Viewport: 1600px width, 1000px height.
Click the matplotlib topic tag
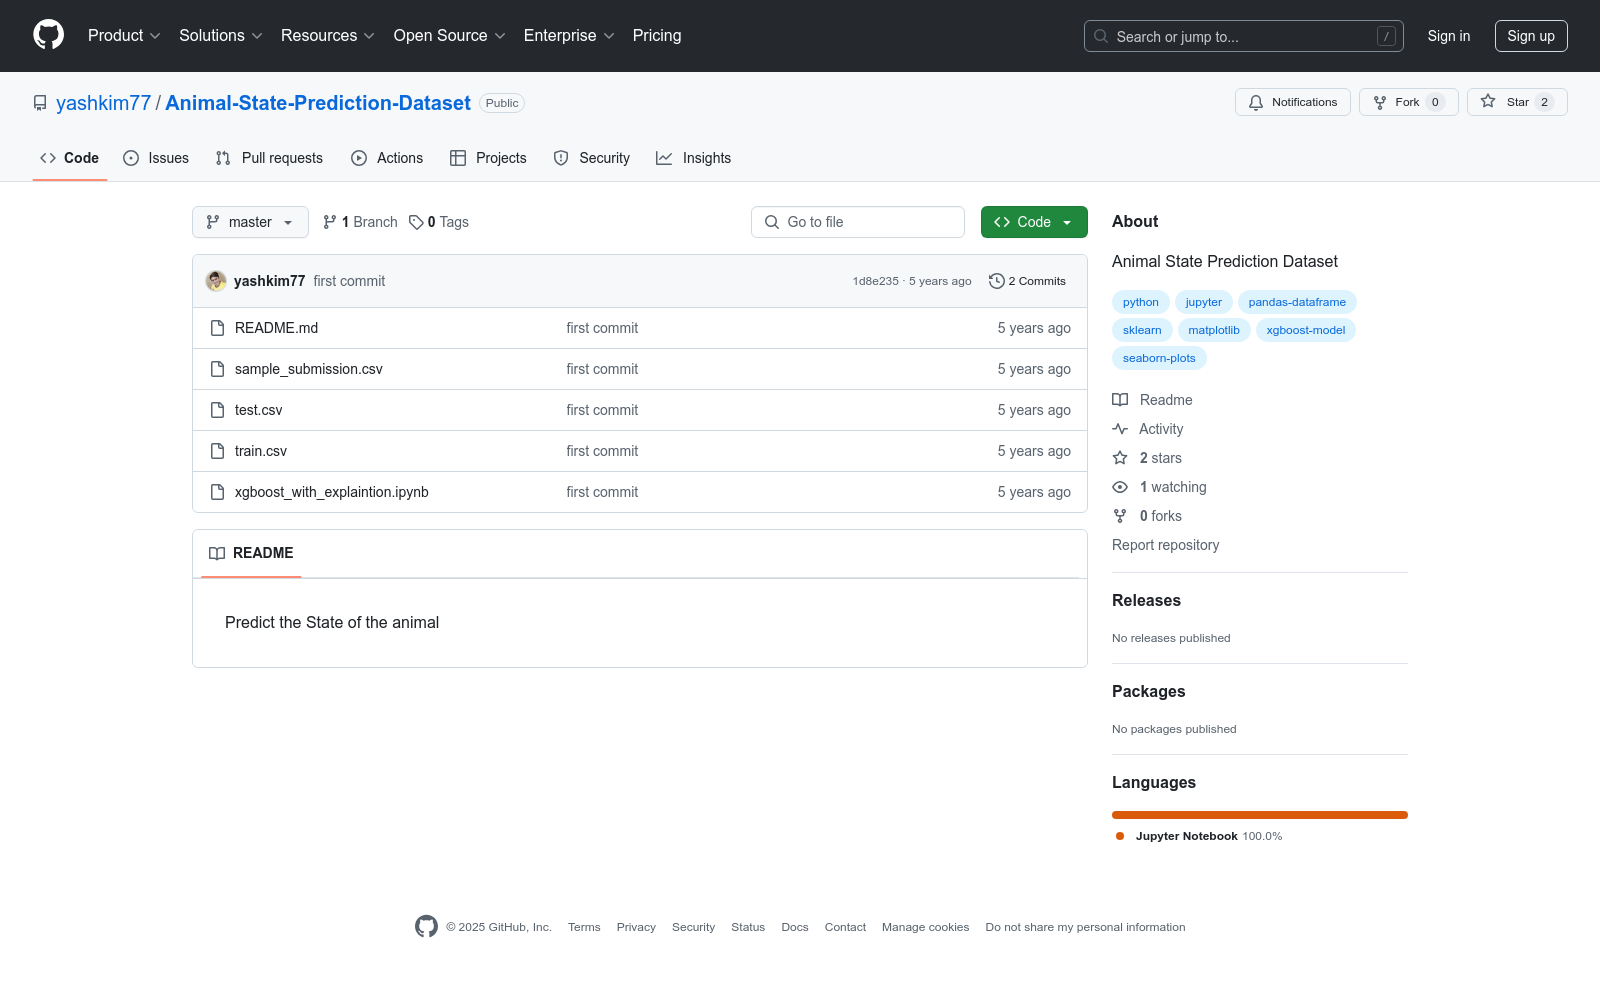pyautogui.click(x=1214, y=330)
